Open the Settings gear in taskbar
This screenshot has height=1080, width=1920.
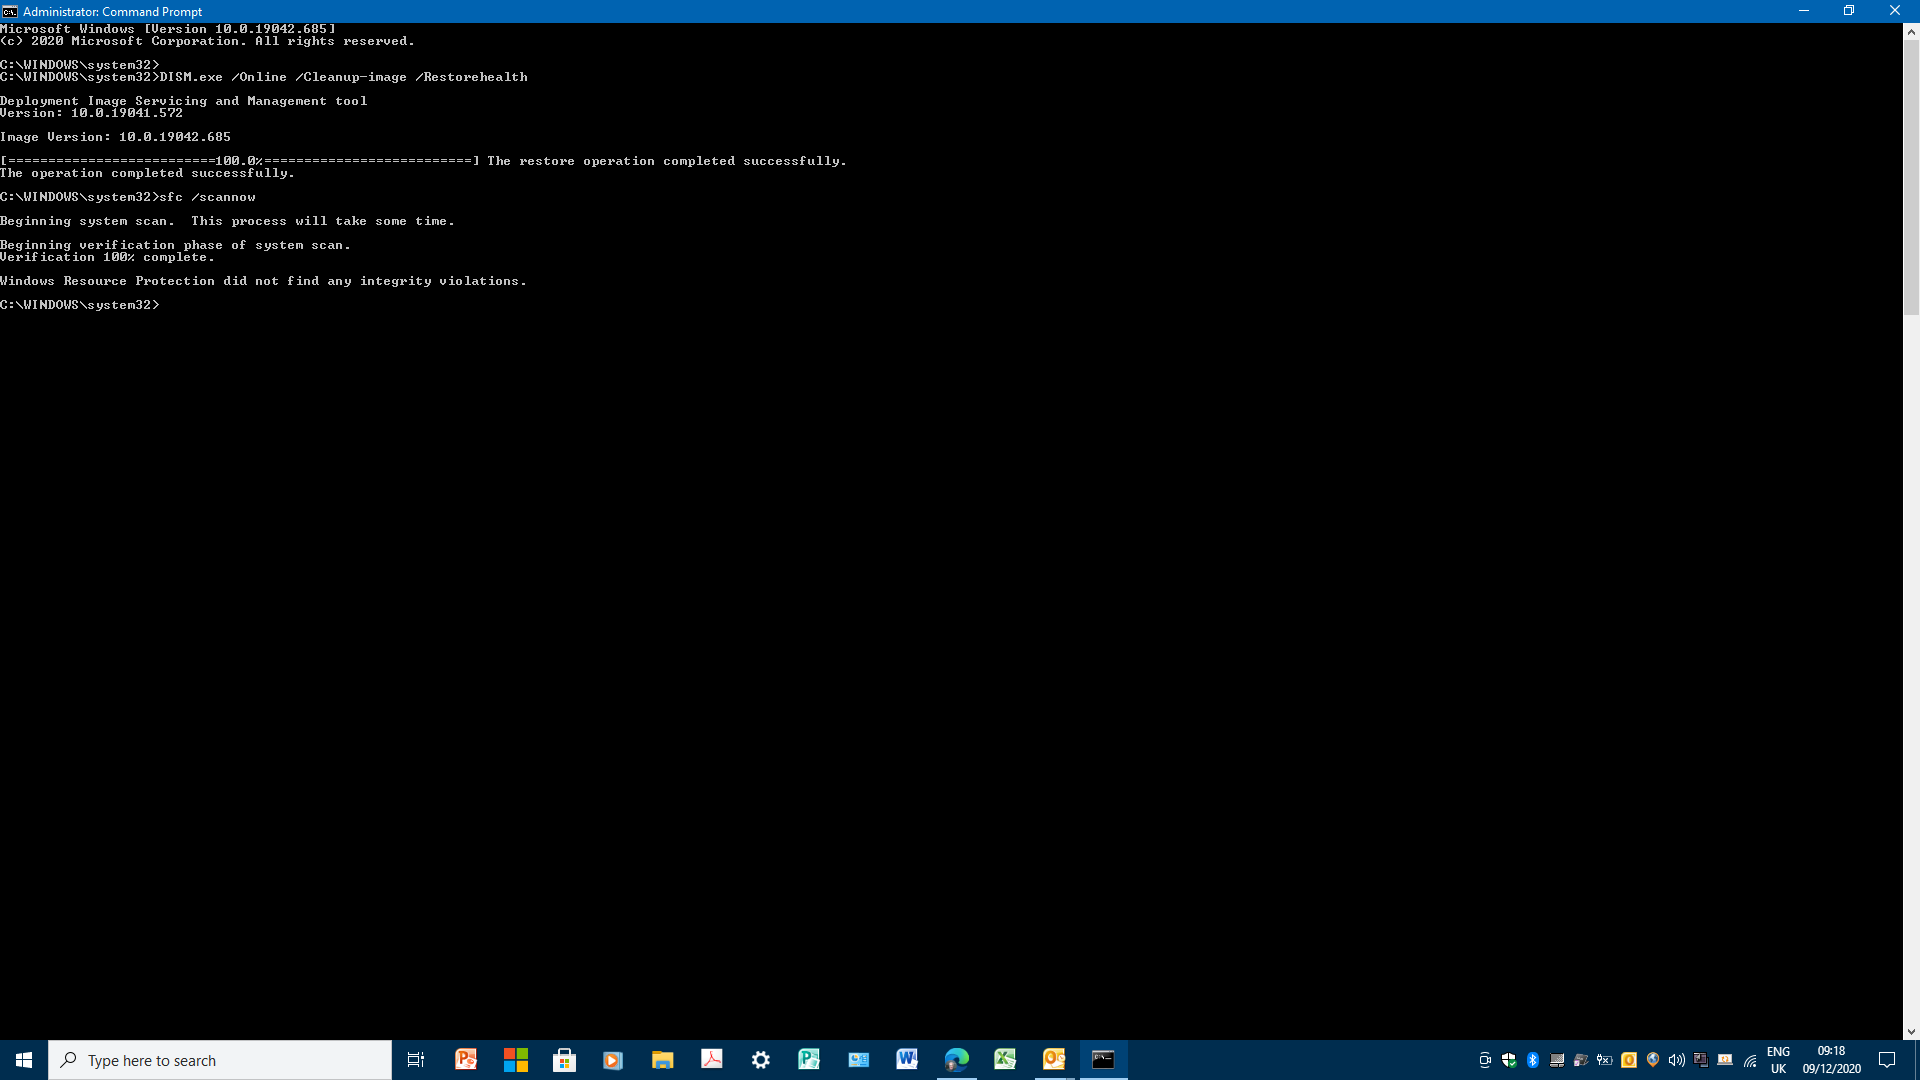[760, 1059]
